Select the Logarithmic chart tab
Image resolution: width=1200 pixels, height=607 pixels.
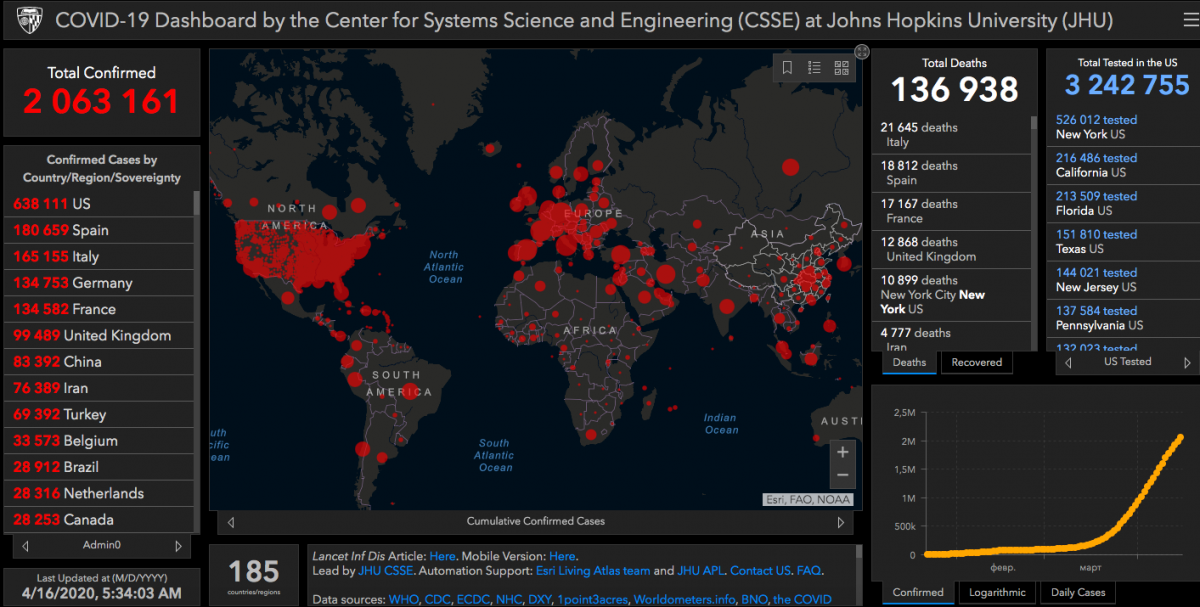(x=997, y=592)
